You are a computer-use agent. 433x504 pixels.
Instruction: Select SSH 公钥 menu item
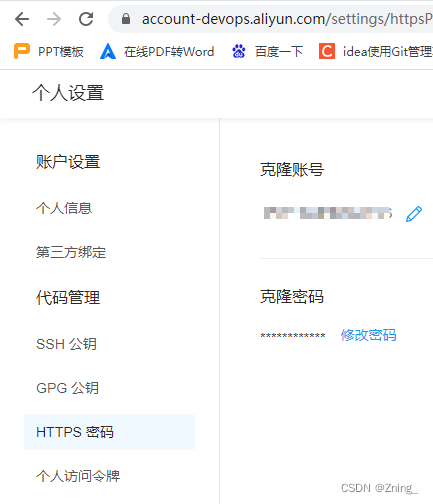pyautogui.click(x=67, y=344)
